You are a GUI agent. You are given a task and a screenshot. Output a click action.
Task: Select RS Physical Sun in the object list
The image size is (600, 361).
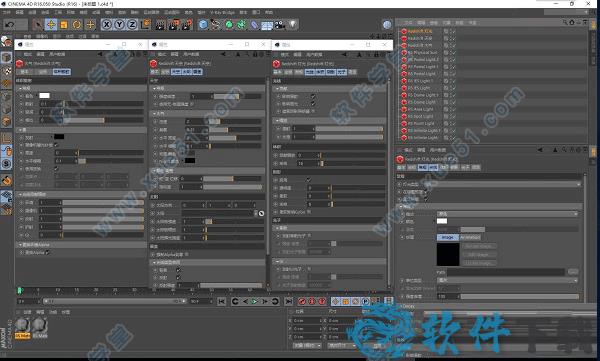pyautogui.click(x=422, y=52)
